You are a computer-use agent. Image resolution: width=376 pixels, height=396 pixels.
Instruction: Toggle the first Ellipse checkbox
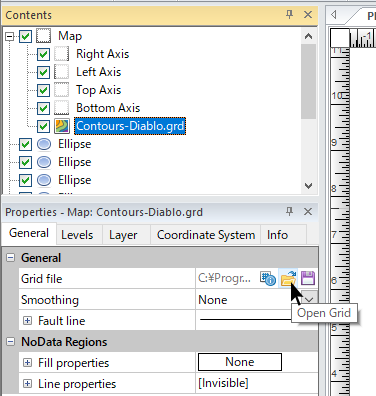pyautogui.click(x=26, y=144)
